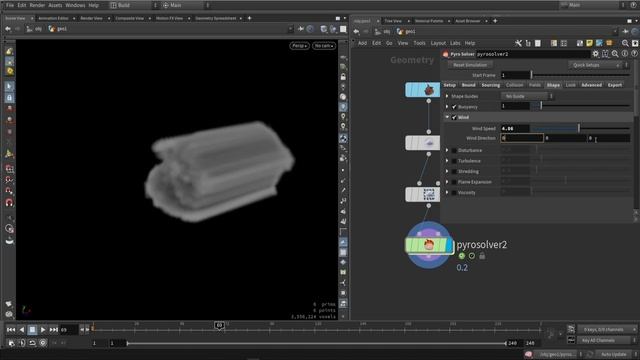Open the Build desktop dropdown
The image size is (640, 360).
click(133, 5)
